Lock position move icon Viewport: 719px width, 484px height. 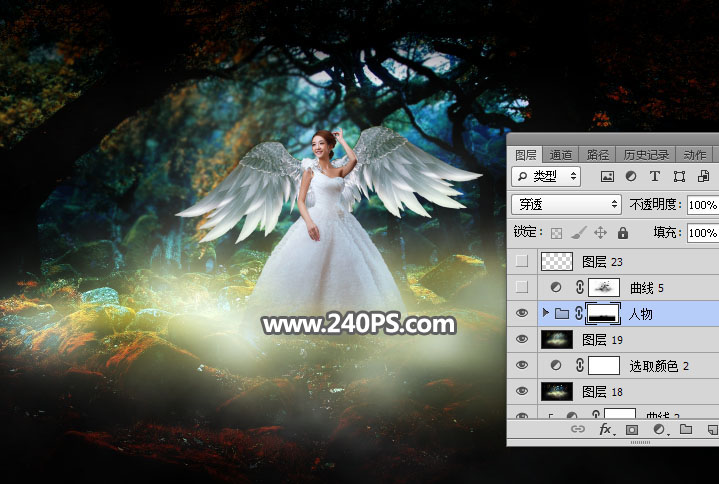tap(600, 233)
